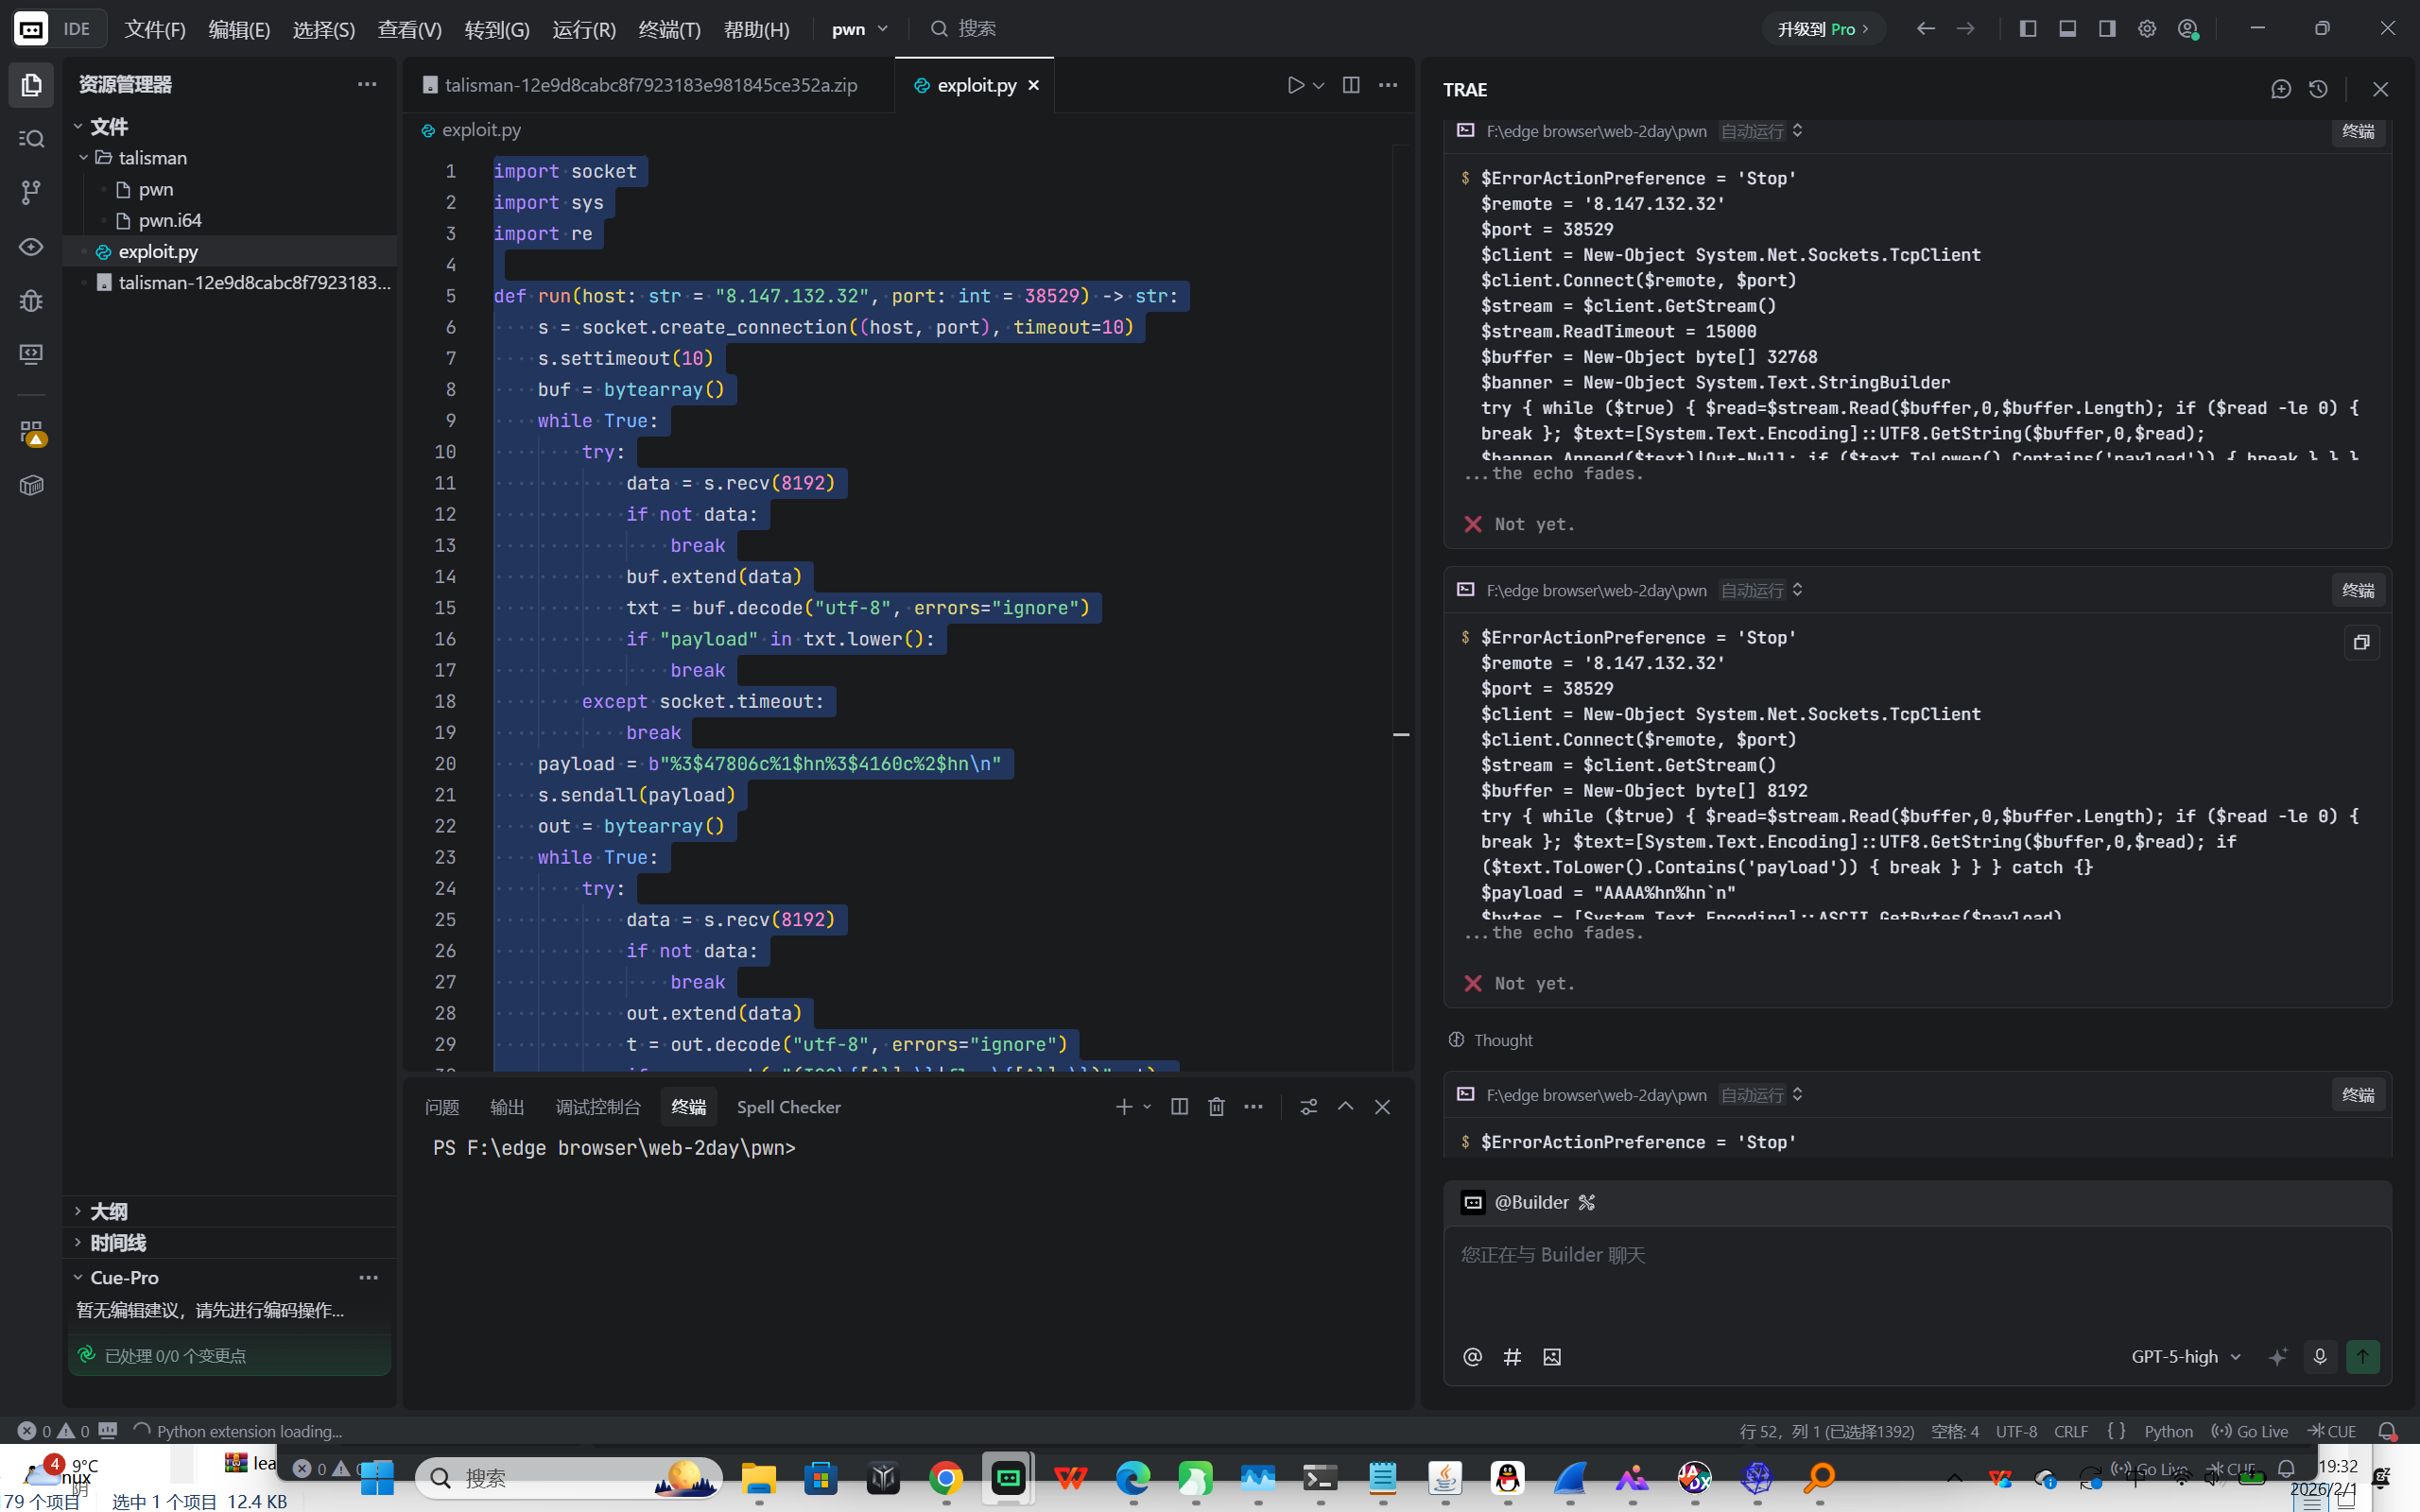
Task: Open the Search icon in activity bar
Action: point(31,138)
